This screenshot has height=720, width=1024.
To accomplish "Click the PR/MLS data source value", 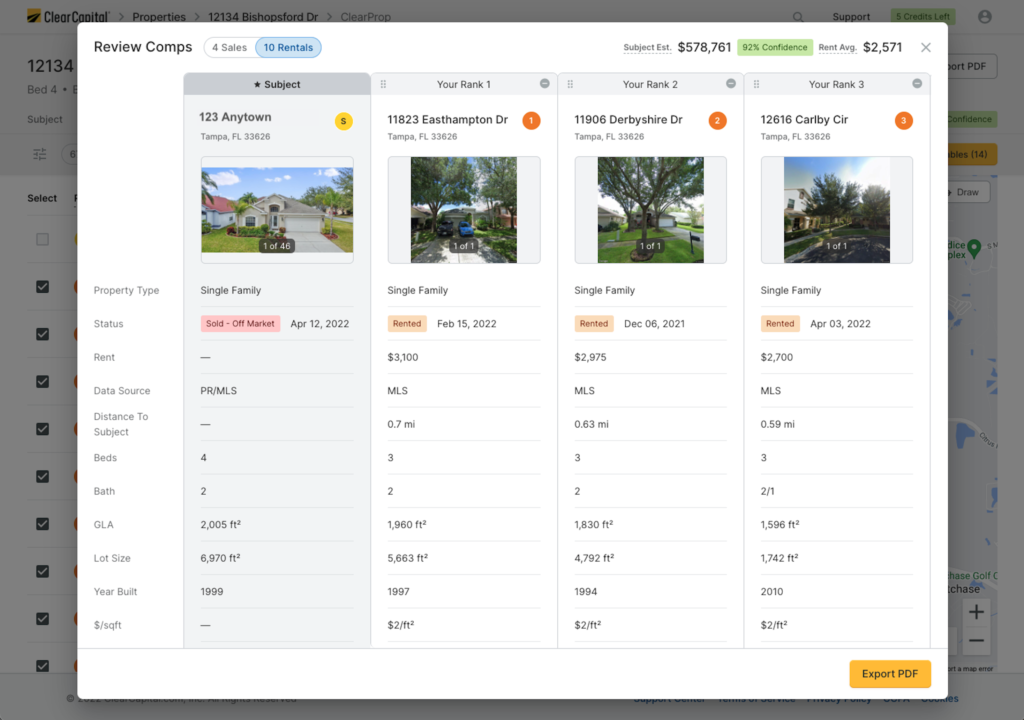I will [219, 391].
